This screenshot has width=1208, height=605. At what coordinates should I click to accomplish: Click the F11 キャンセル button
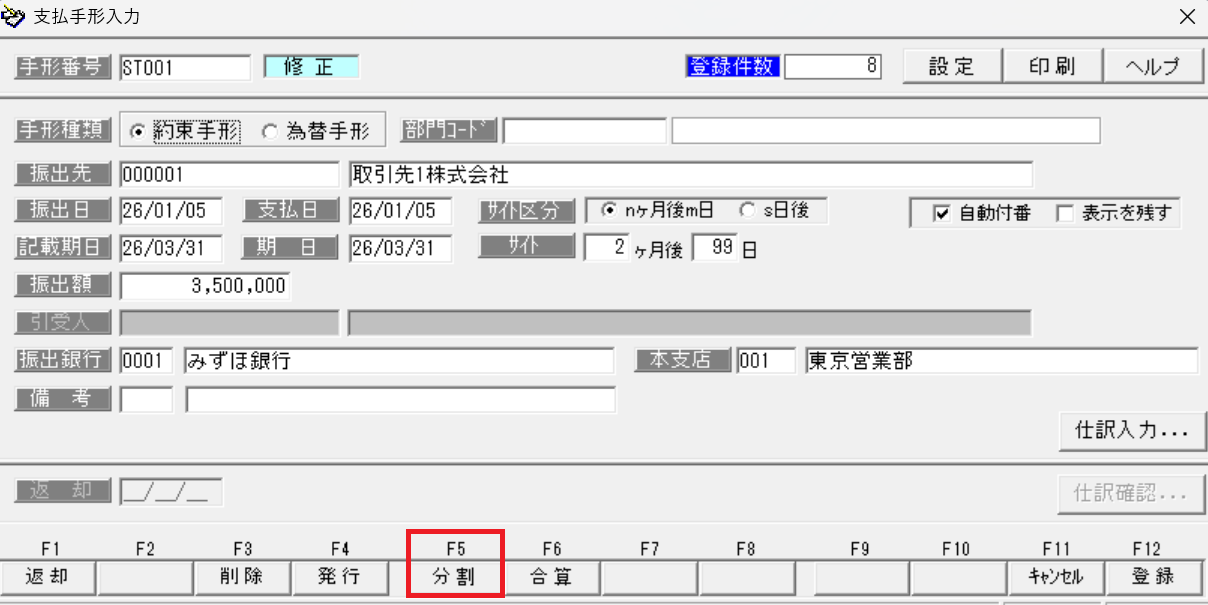1055,578
